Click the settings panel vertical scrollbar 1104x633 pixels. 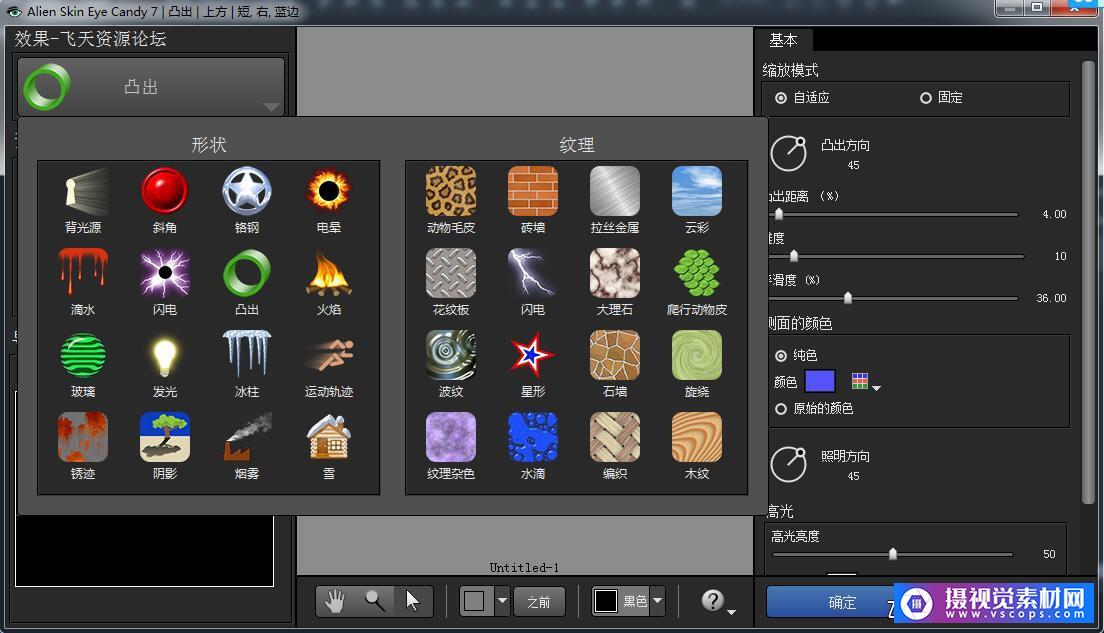(x=1090, y=282)
